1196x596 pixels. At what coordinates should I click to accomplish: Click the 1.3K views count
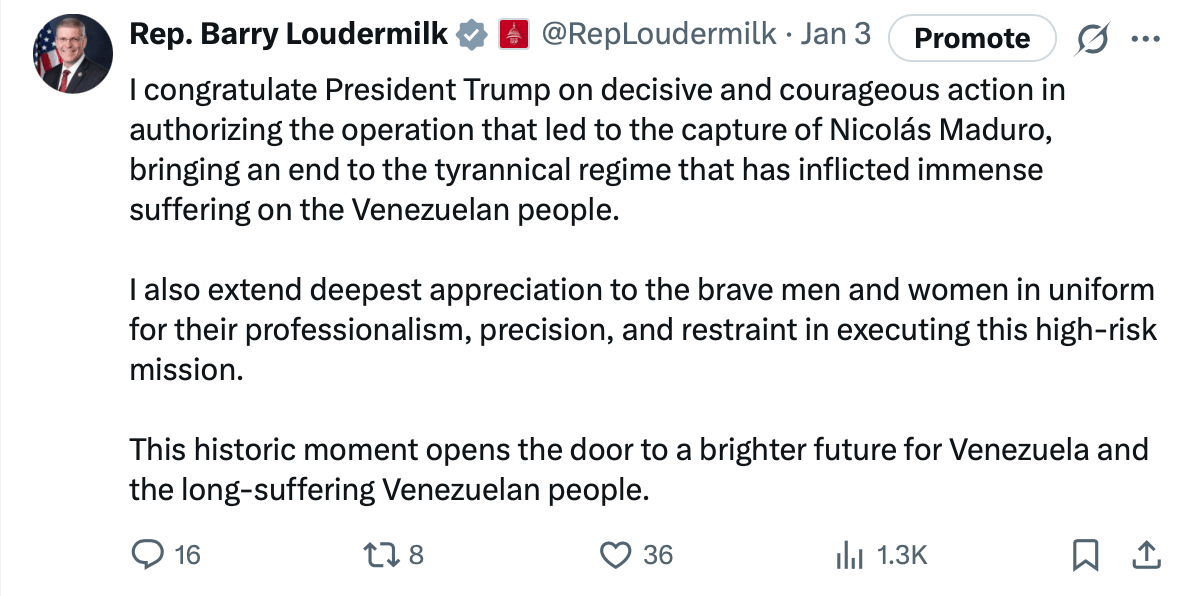901,555
